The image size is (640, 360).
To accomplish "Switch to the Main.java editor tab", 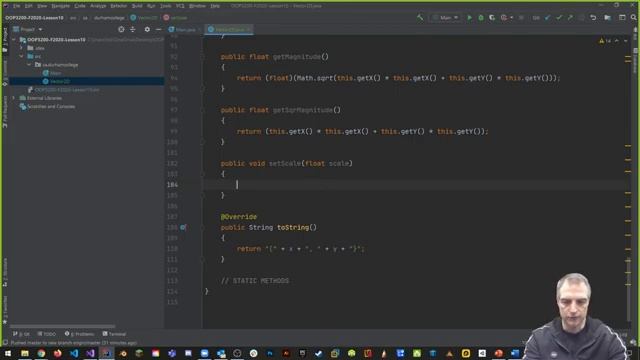I will [183, 29].
